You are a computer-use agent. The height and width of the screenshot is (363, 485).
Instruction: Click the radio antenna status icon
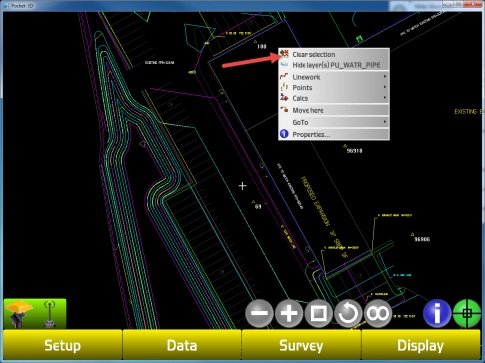(x=50, y=314)
